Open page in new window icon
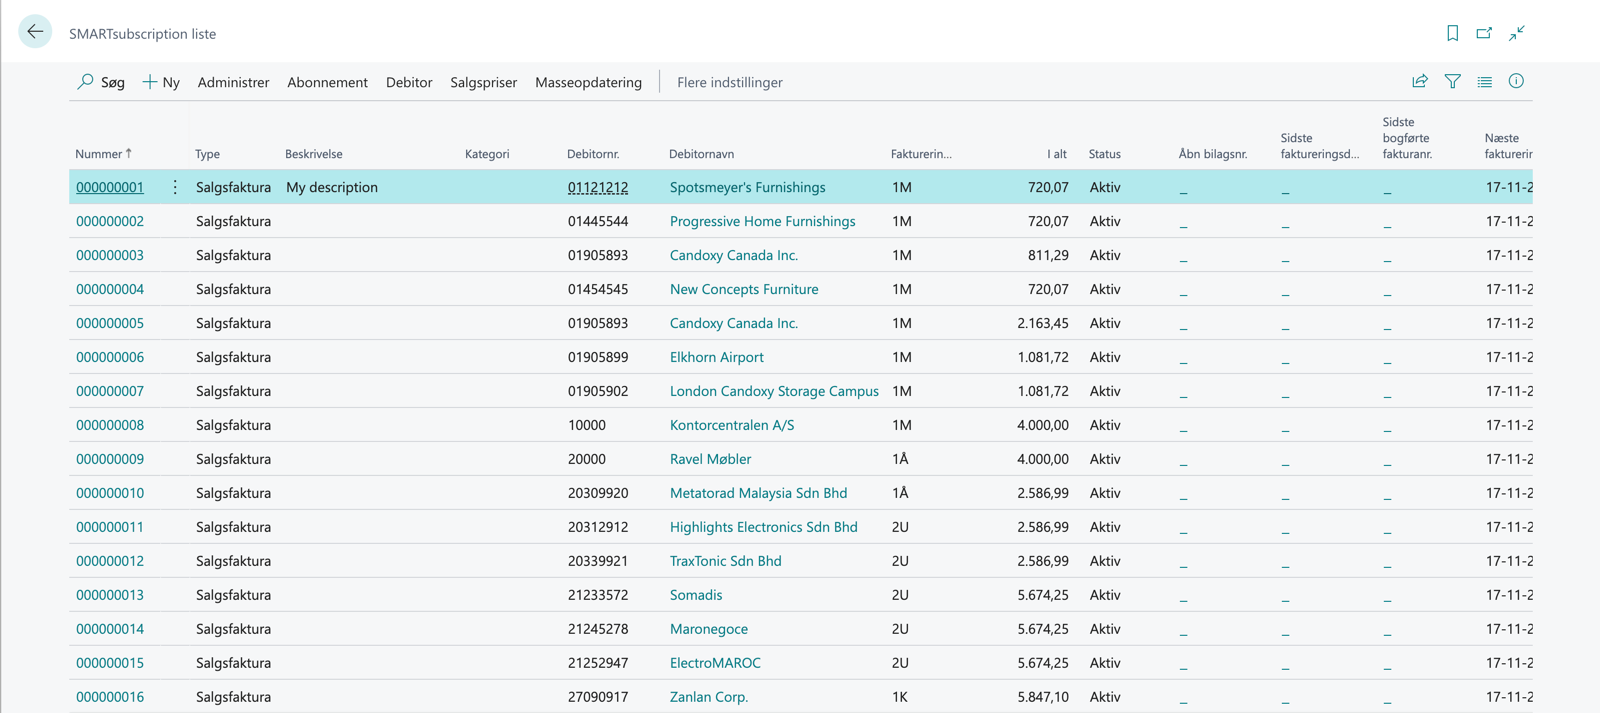This screenshot has height=713, width=1600. pos(1484,33)
